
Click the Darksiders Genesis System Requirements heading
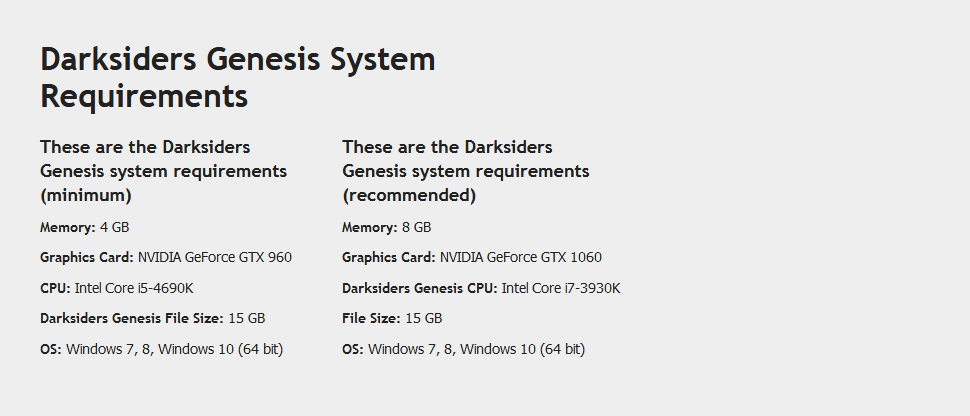pos(238,78)
